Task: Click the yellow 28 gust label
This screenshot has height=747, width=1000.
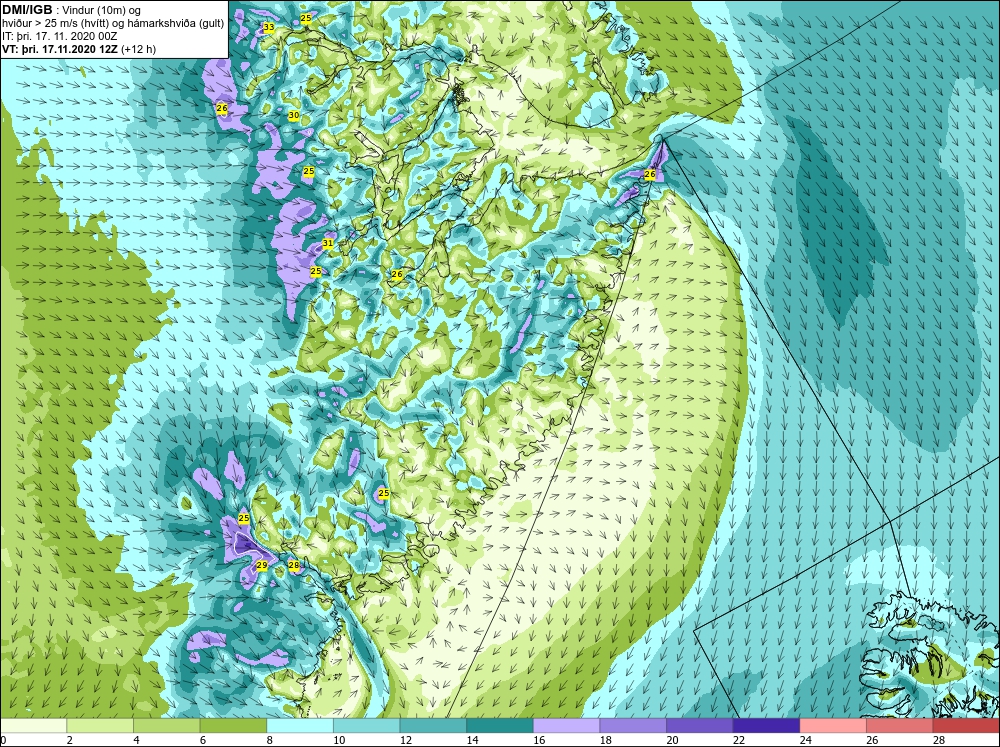Action: tap(293, 565)
